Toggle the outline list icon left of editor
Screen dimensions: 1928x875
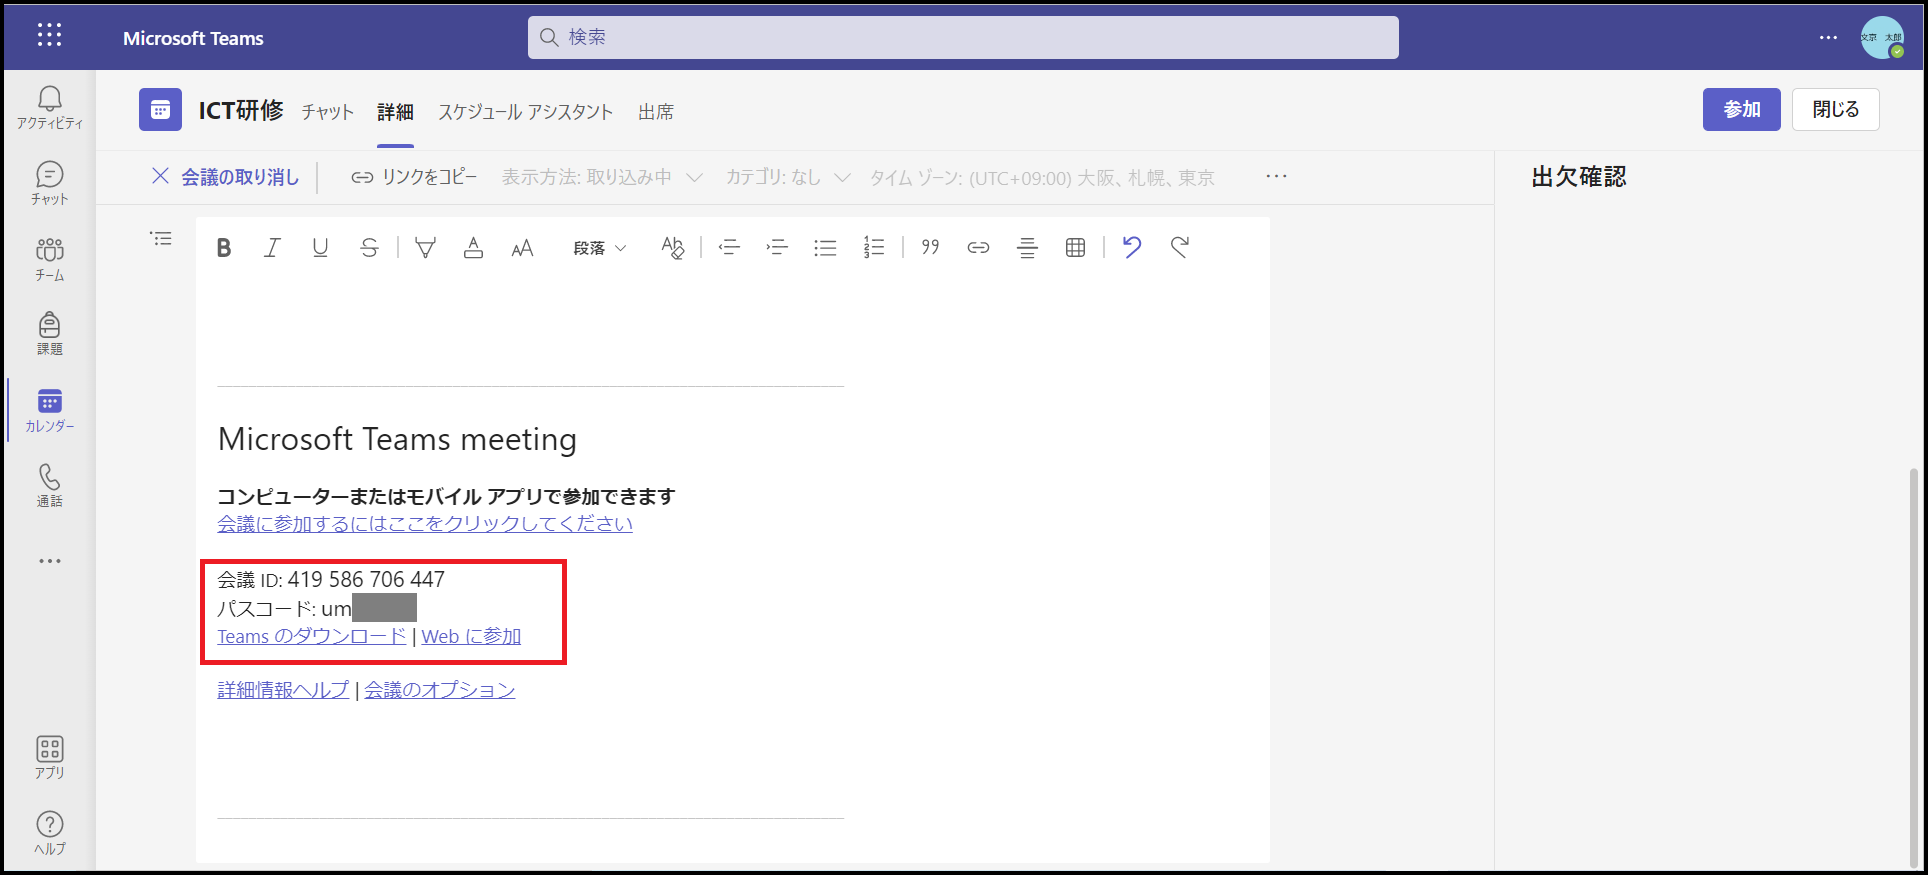161,239
